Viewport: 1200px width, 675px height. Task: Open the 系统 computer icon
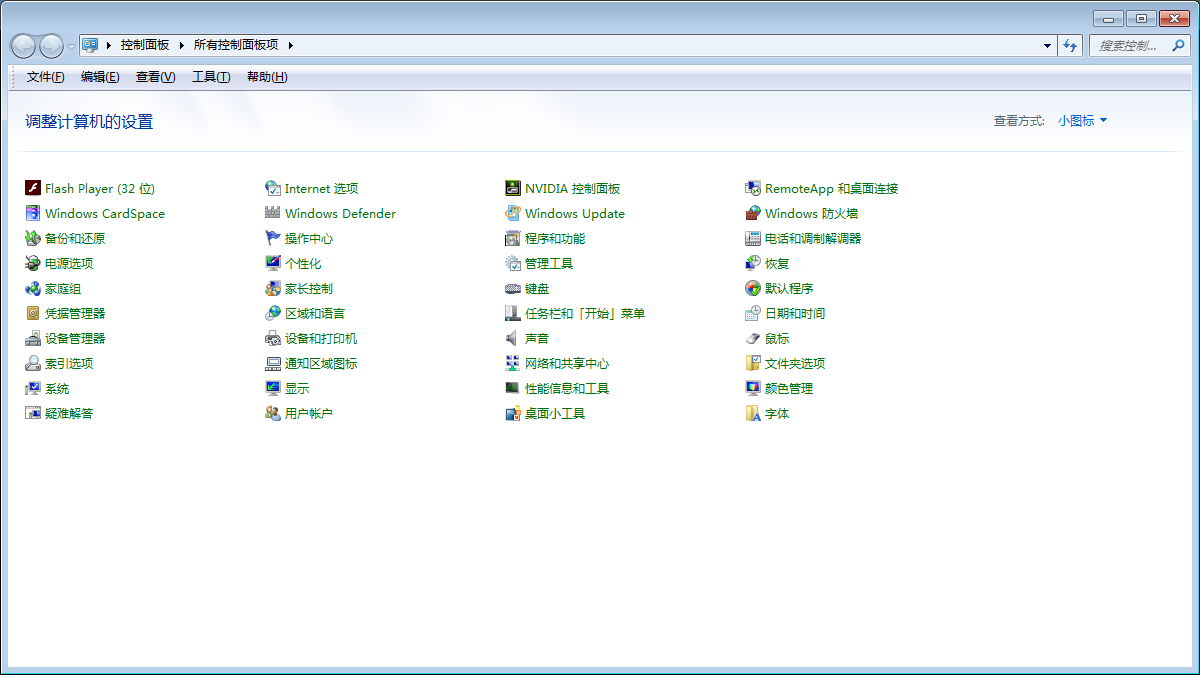click(33, 388)
